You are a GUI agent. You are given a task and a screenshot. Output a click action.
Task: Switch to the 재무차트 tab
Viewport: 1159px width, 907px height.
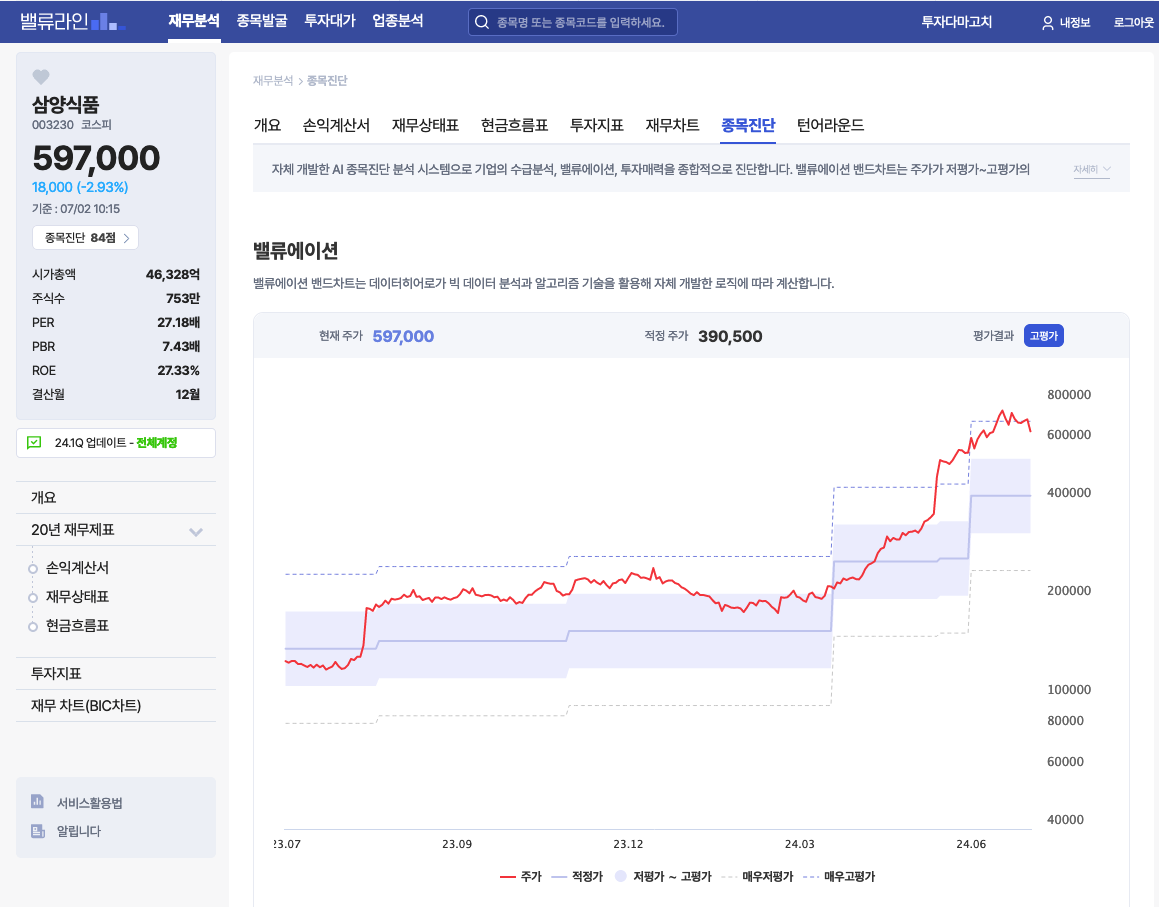click(673, 125)
